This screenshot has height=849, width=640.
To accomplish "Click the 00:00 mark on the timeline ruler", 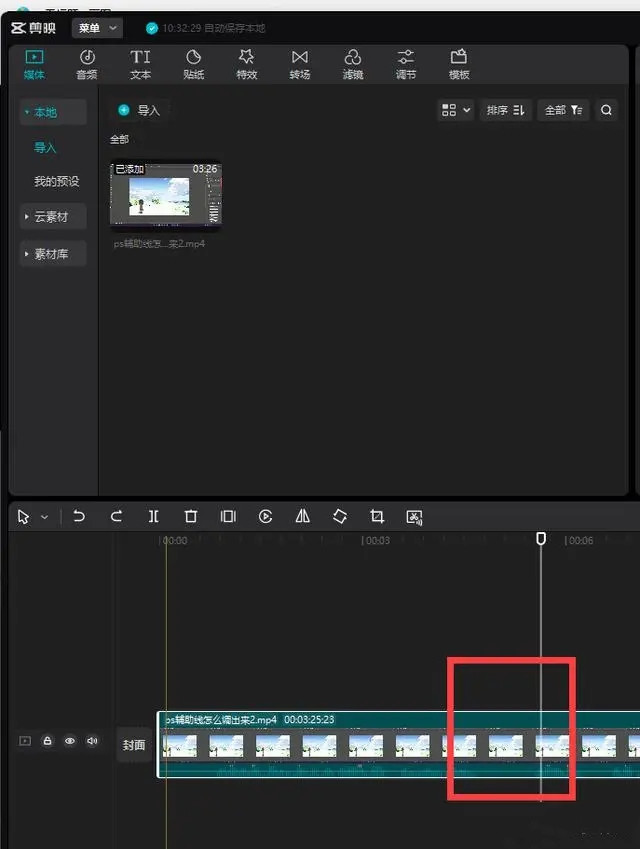I will coord(174,540).
